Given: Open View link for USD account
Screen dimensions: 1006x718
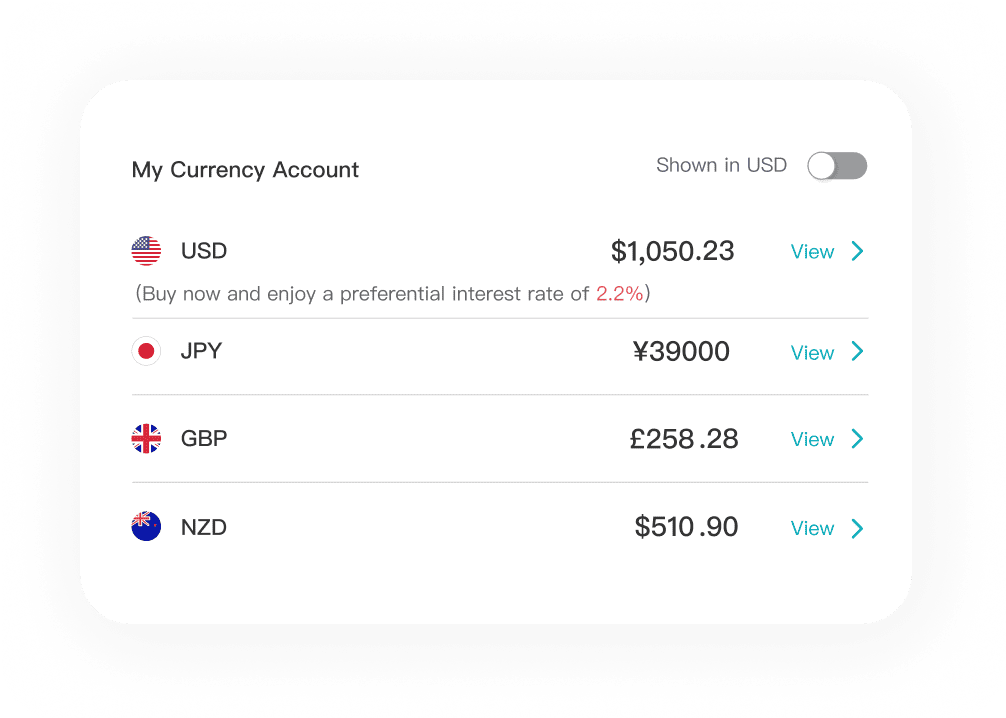Looking at the screenshot, I should [x=812, y=252].
